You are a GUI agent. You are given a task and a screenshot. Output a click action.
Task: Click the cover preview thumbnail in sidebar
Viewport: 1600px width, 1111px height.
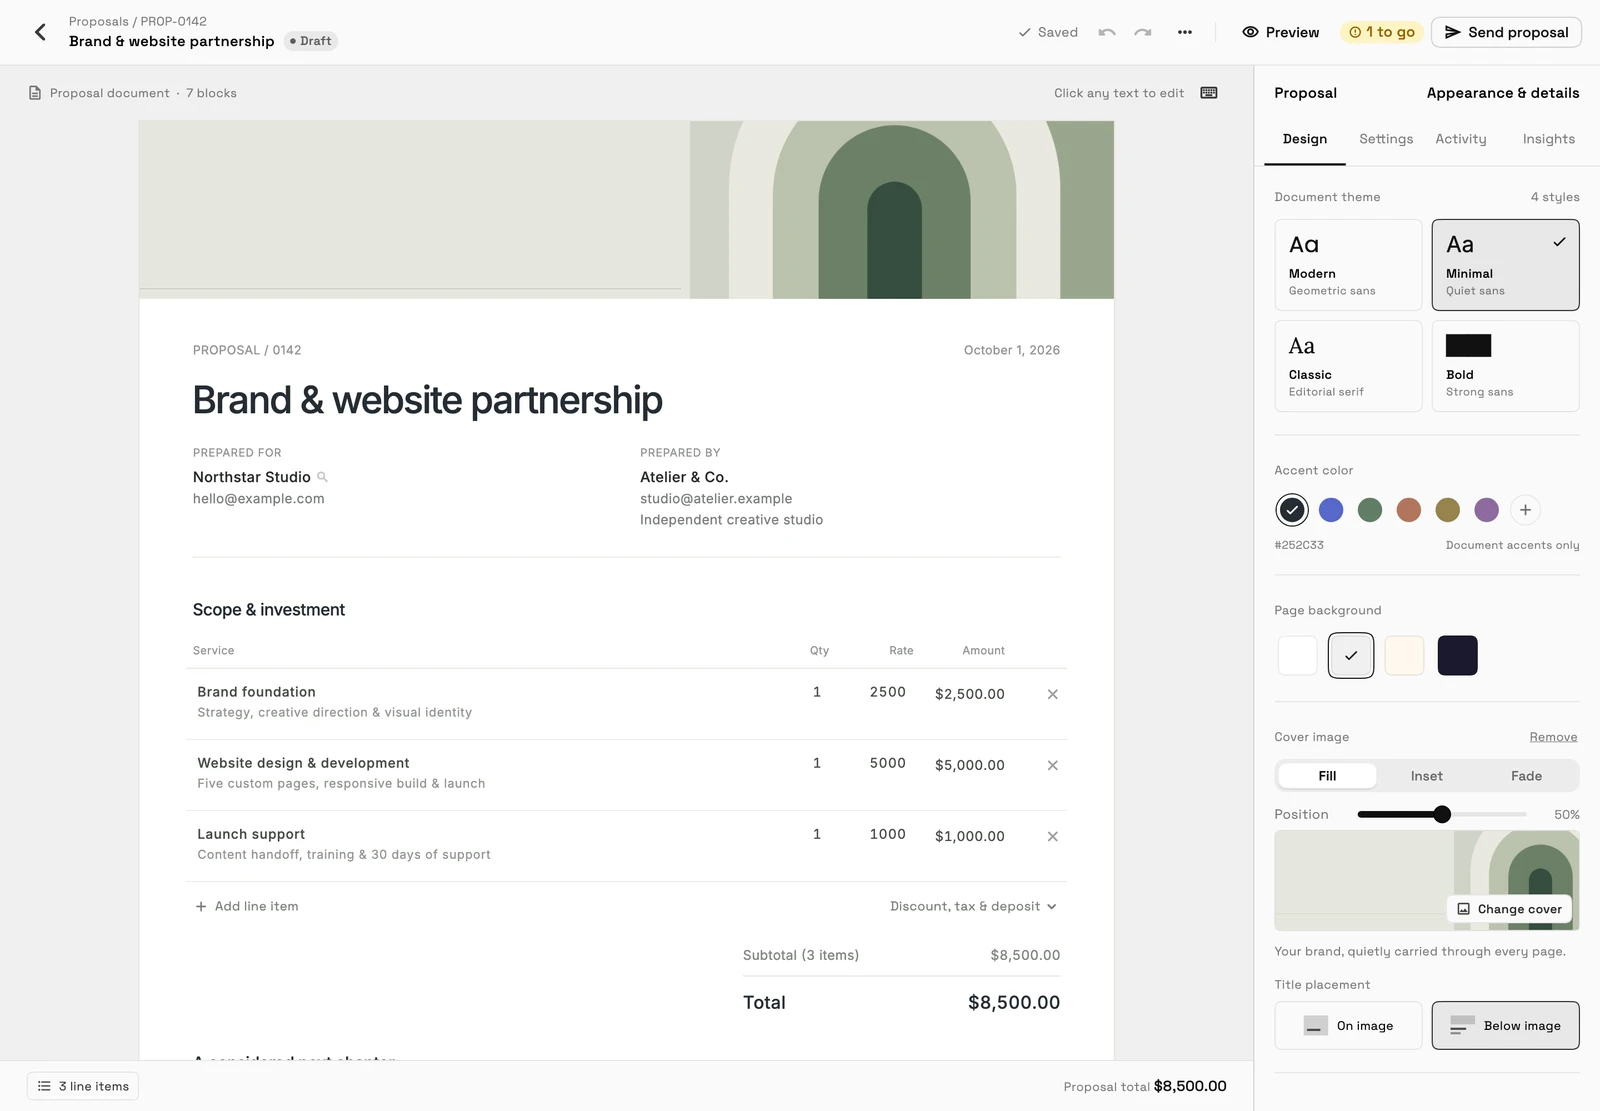coord(1426,881)
